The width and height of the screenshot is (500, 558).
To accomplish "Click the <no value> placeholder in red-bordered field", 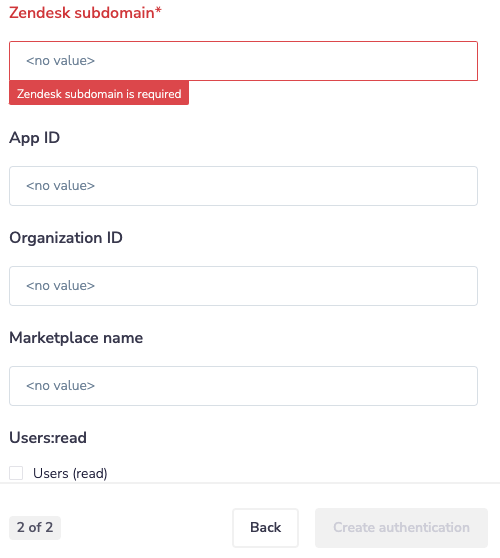I will click(x=60, y=61).
